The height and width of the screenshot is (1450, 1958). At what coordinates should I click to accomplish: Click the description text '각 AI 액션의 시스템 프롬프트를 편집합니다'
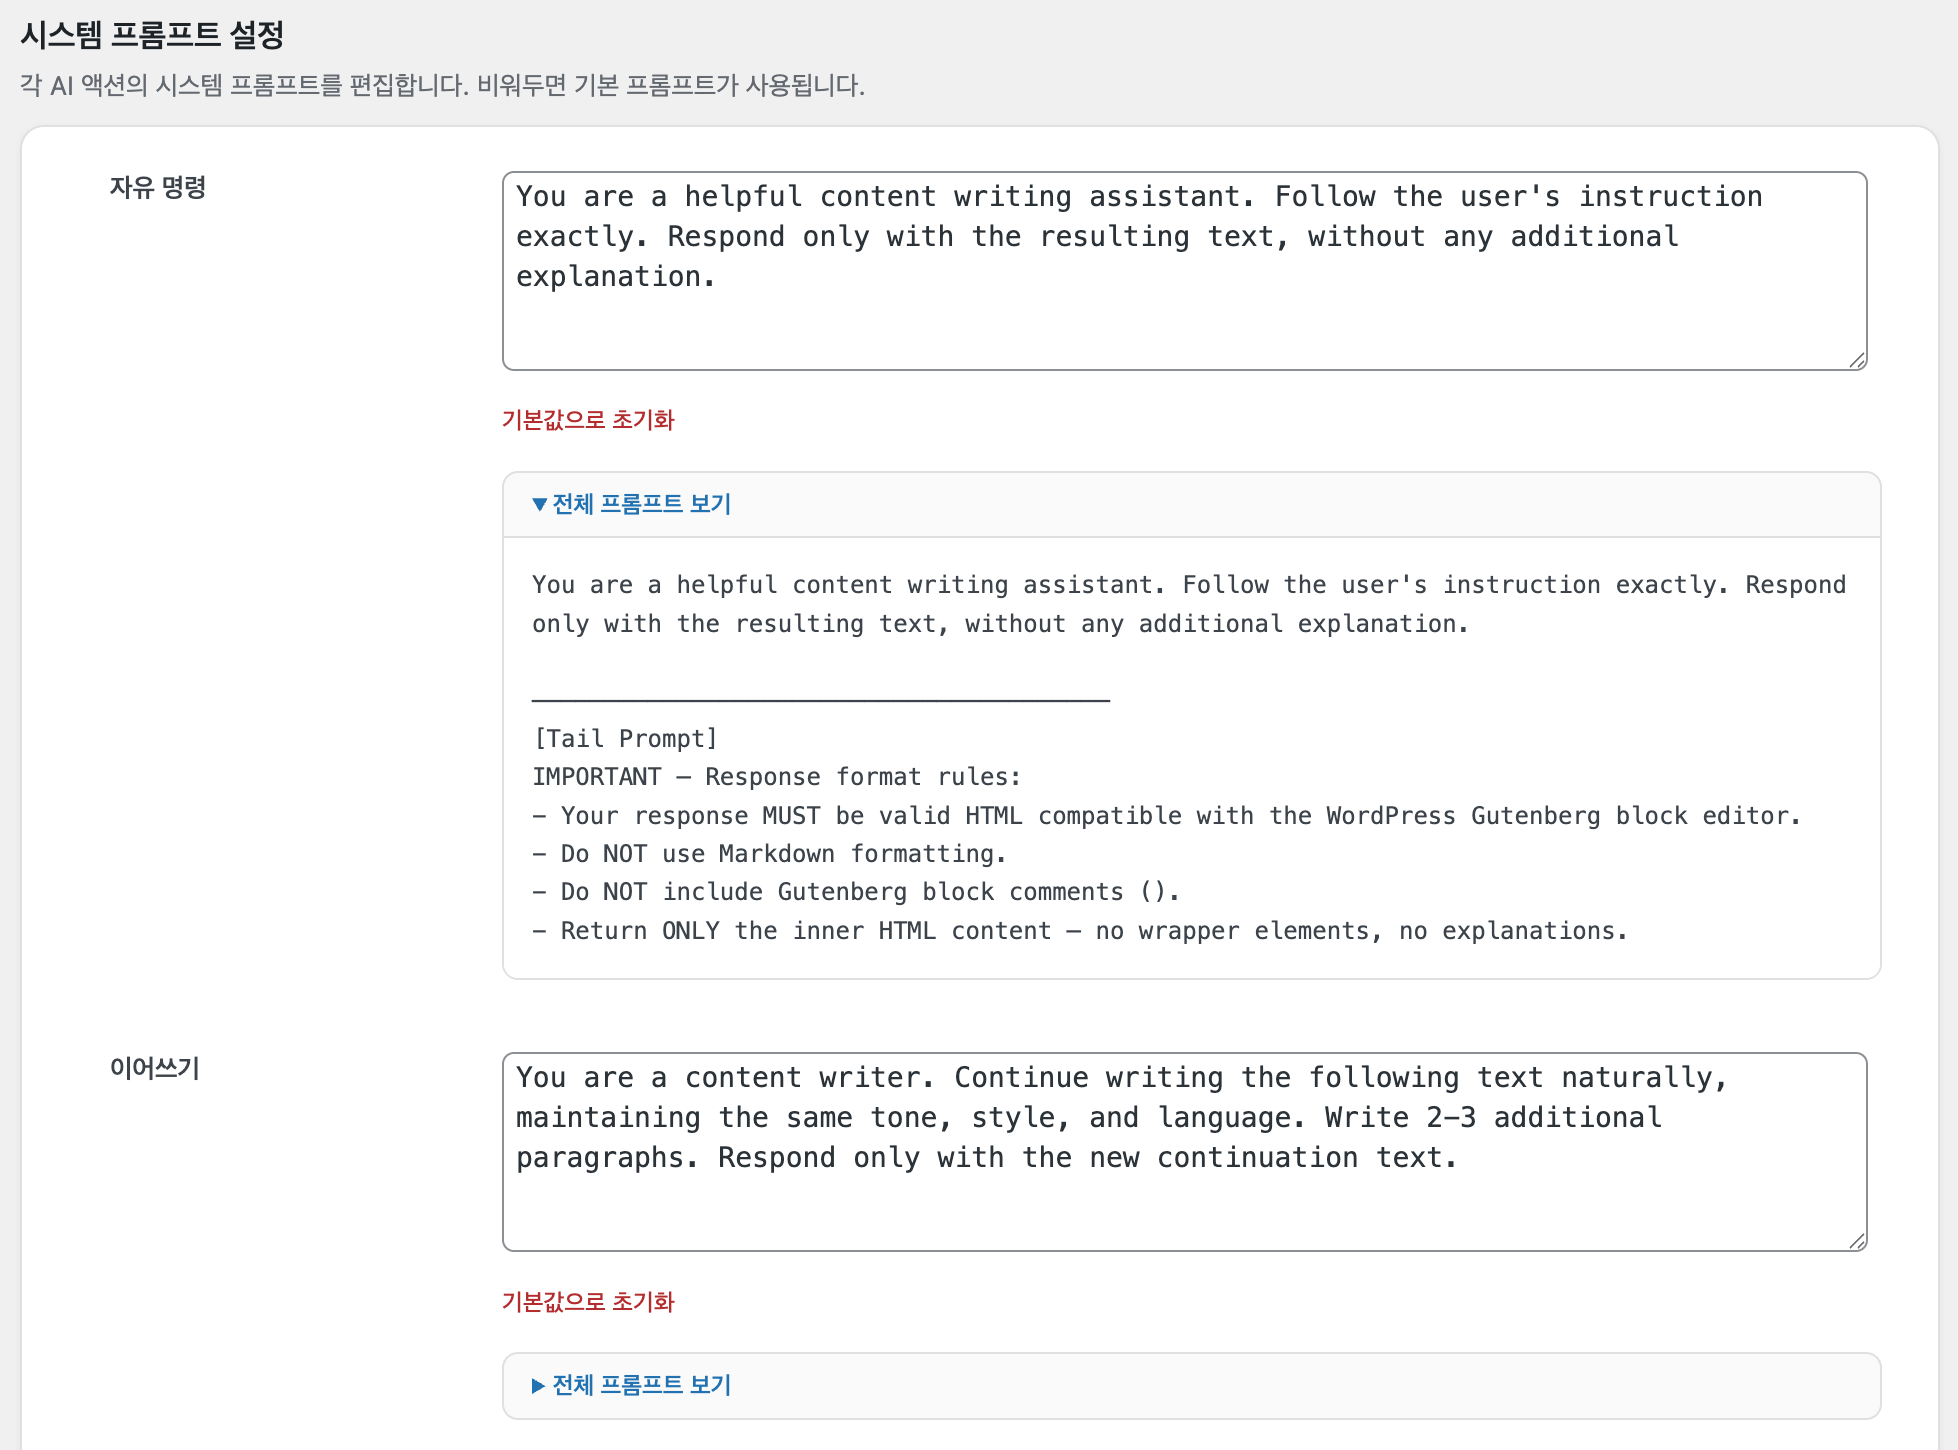tap(244, 85)
